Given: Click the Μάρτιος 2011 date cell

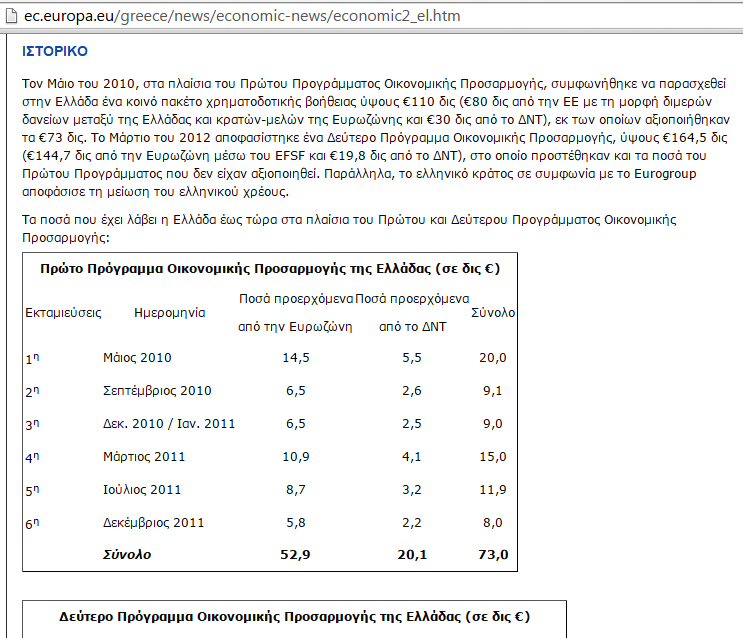Looking at the screenshot, I should 143,457.
